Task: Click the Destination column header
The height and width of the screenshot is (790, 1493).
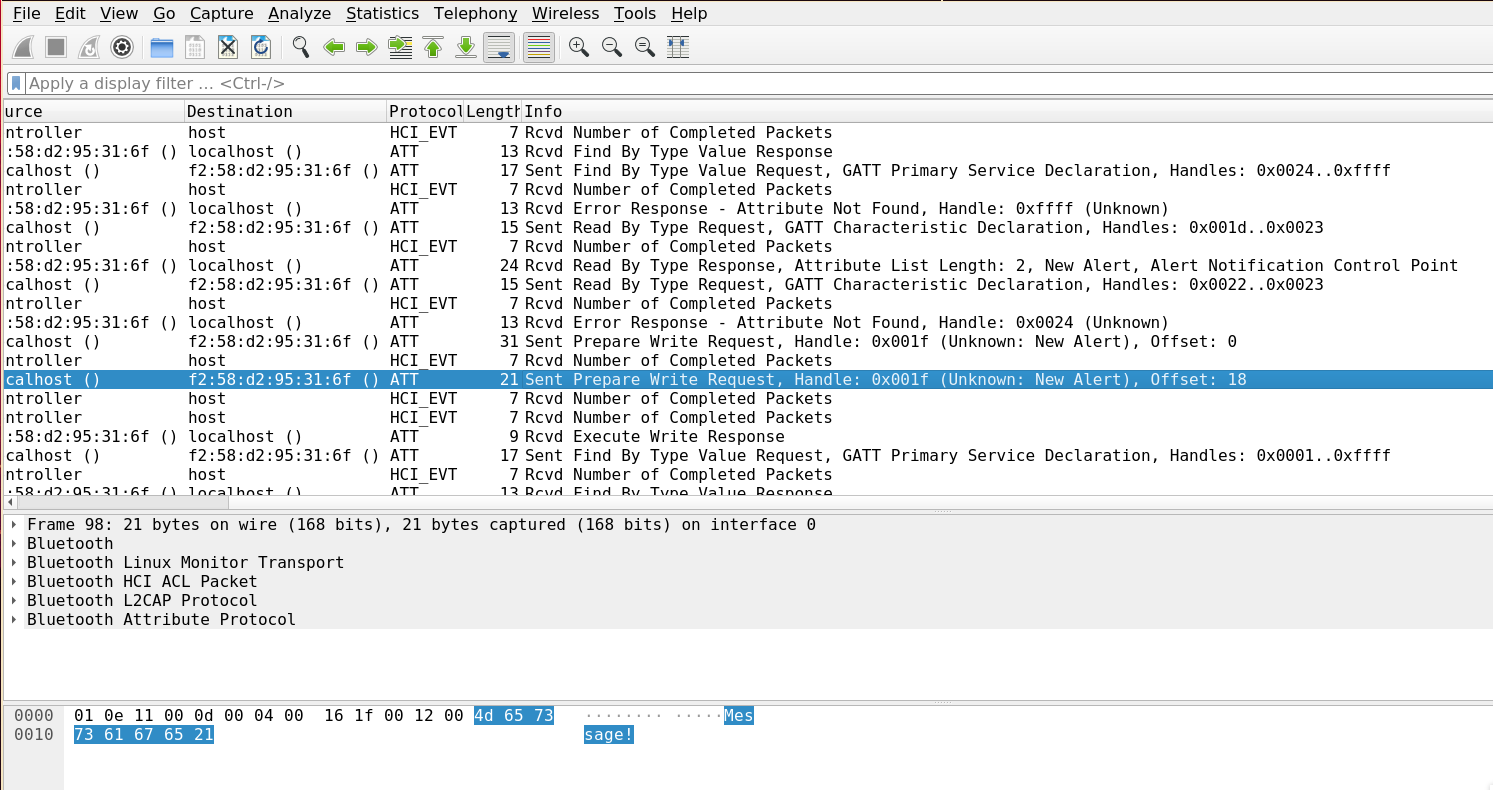Action: point(284,111)
